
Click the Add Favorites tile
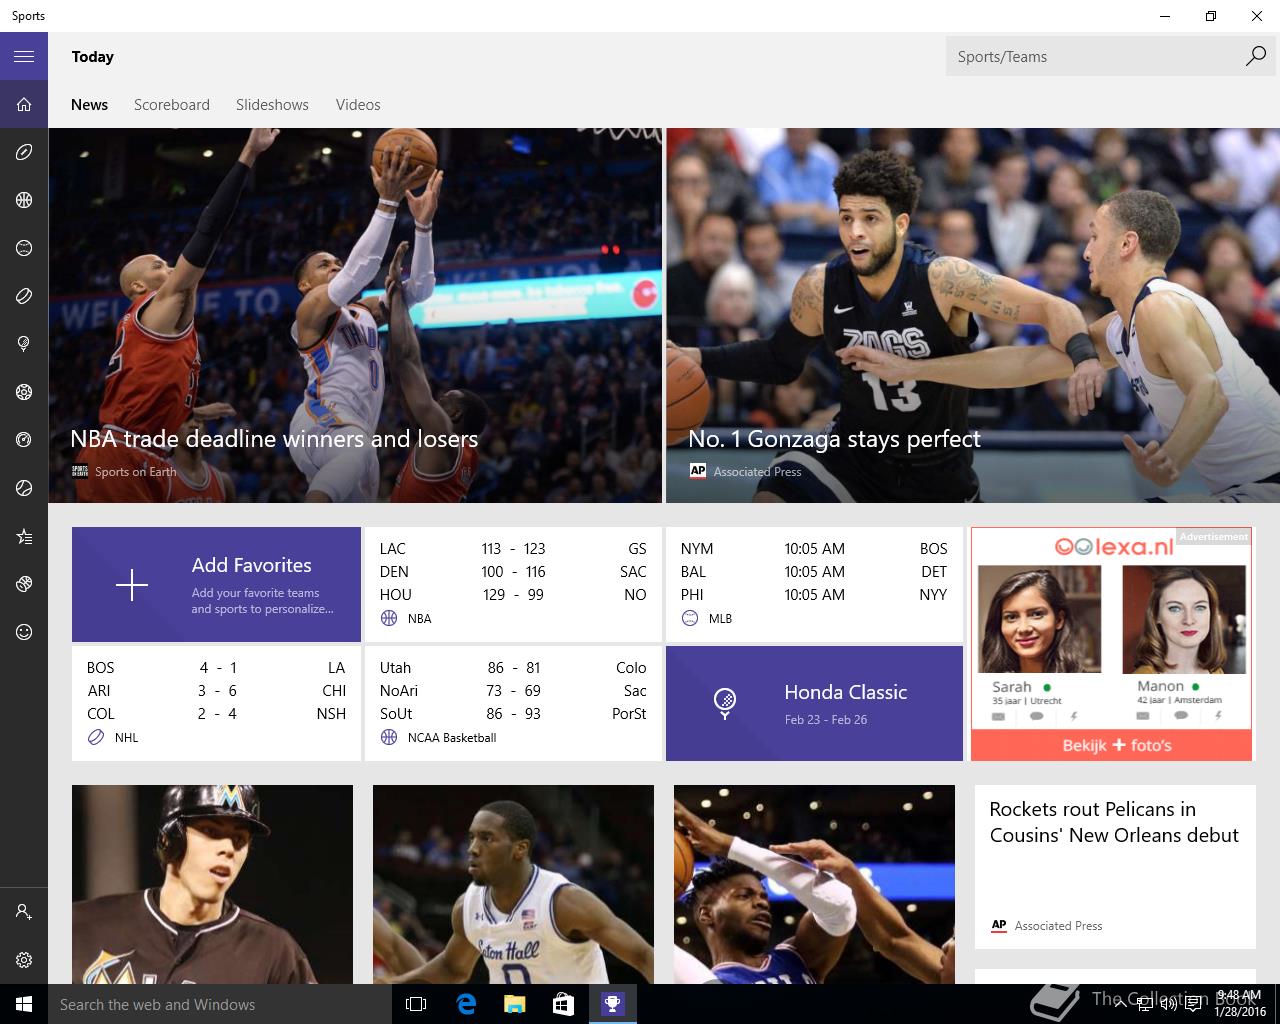[216, 585]
